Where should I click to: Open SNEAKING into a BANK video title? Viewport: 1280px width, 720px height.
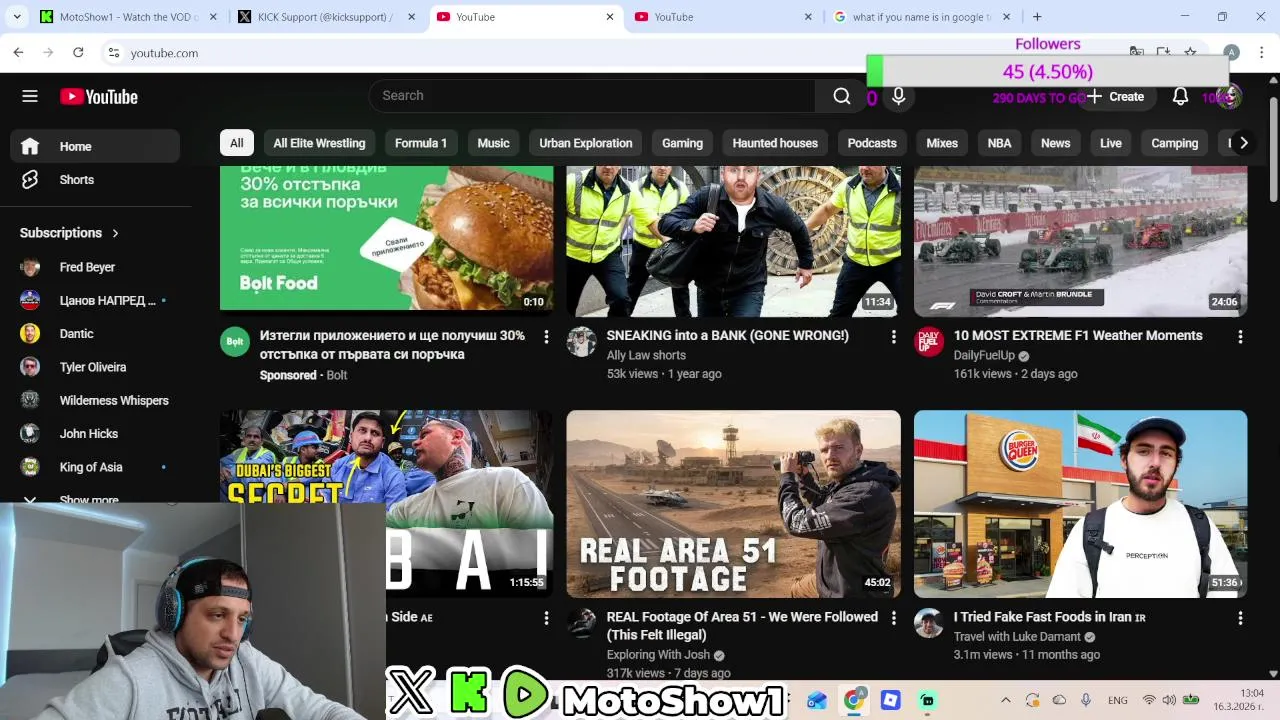pos(727,335)
